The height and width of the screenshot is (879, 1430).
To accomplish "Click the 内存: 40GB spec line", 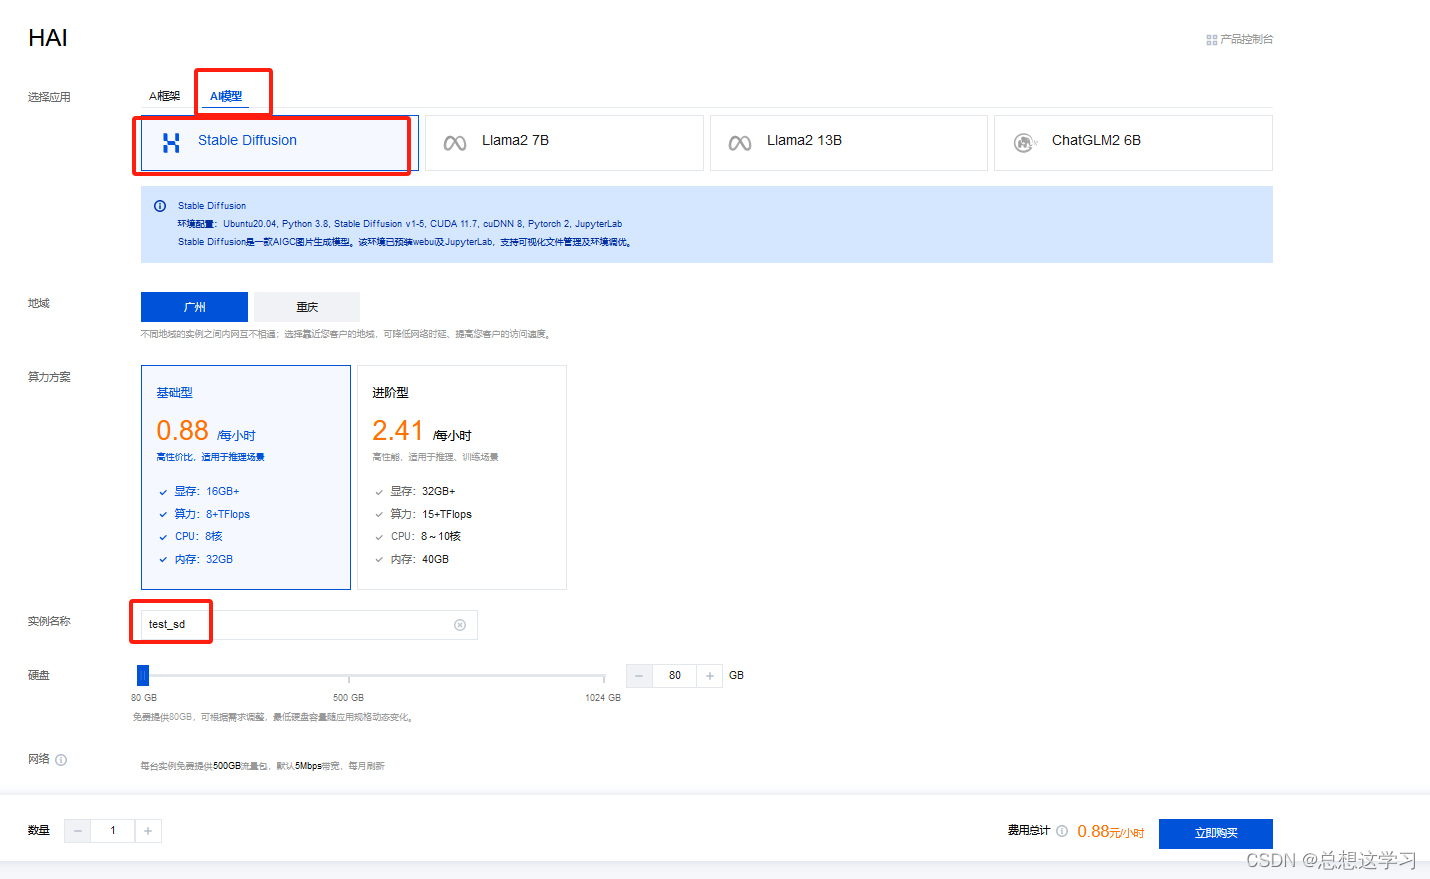I will click(420, 559).
